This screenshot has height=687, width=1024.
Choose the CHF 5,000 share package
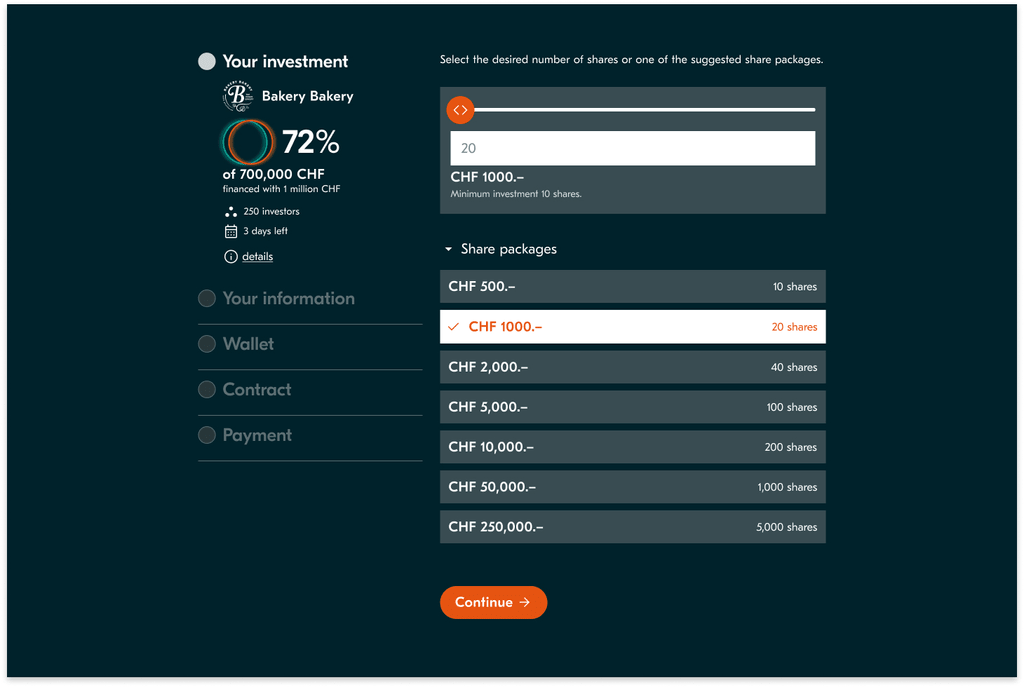632,407
